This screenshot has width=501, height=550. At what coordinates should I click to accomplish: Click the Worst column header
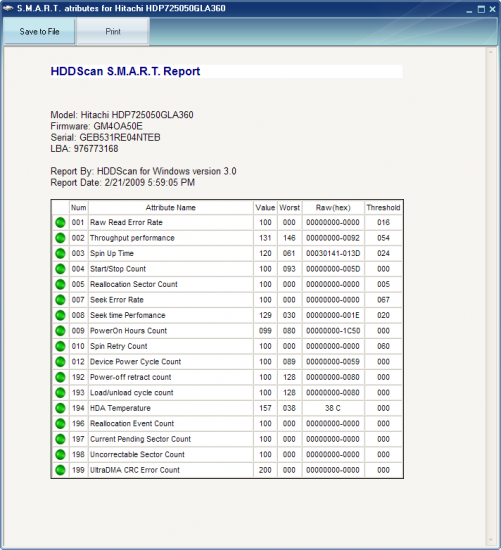pos(289,208)
